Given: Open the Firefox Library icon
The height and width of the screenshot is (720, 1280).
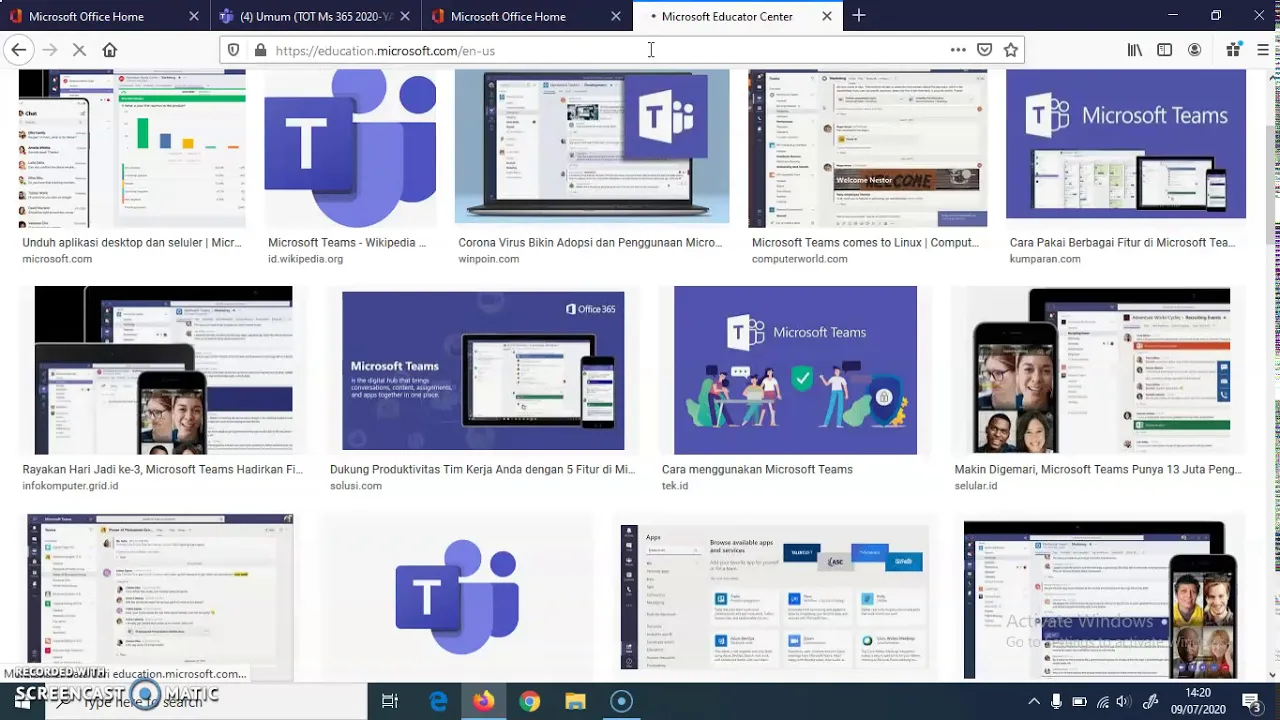Looking at the screenshot, I should [x=1135, y=50].
